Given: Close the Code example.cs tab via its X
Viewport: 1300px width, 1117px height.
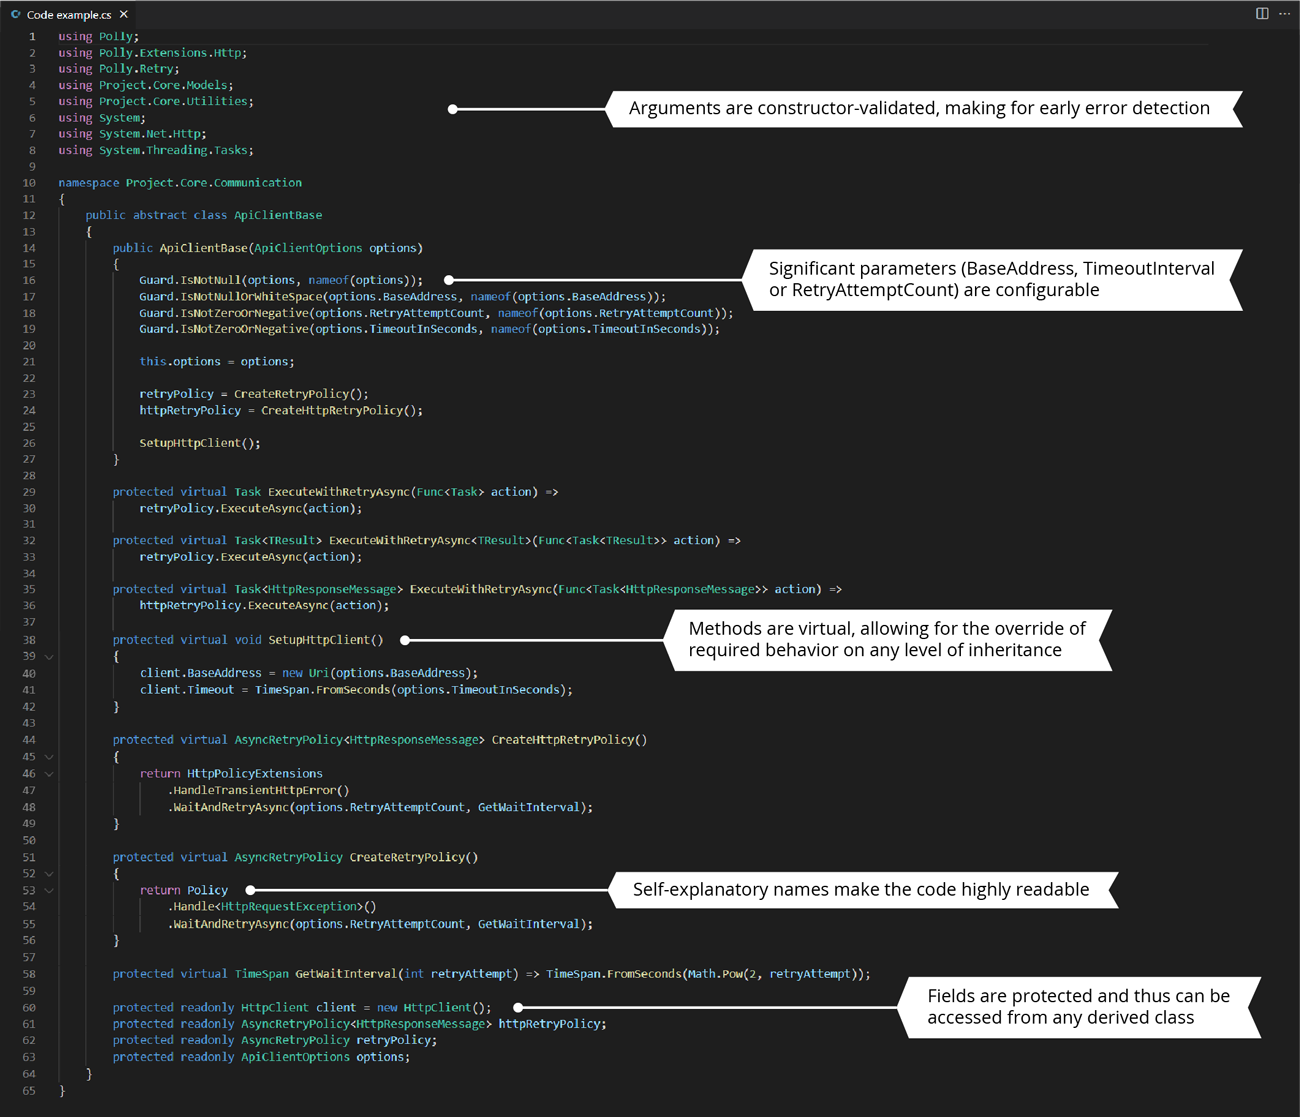Looking at the screenshot, I should click(123, 14).
